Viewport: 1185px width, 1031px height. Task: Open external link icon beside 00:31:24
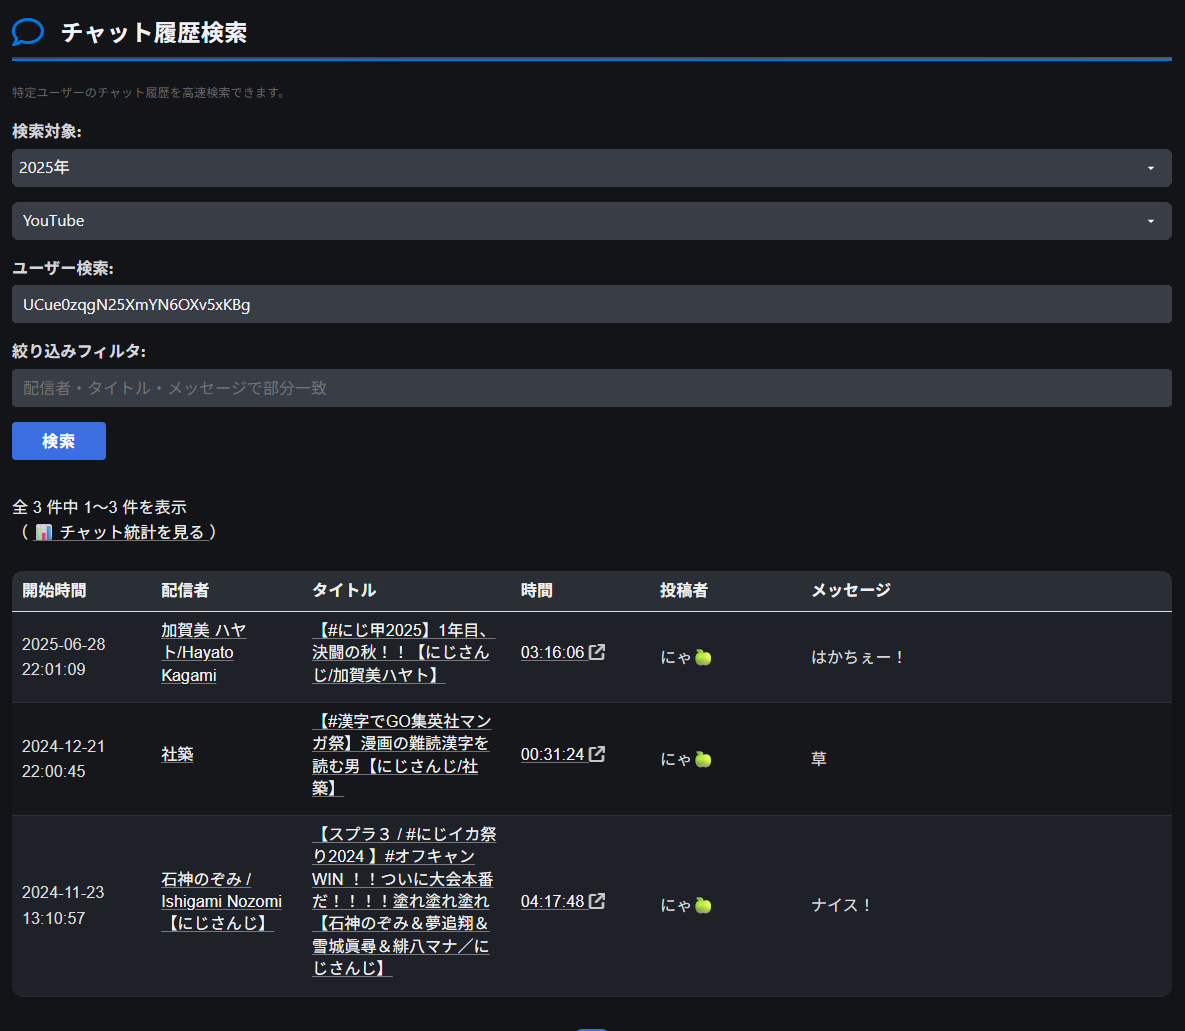pos(597,754)
